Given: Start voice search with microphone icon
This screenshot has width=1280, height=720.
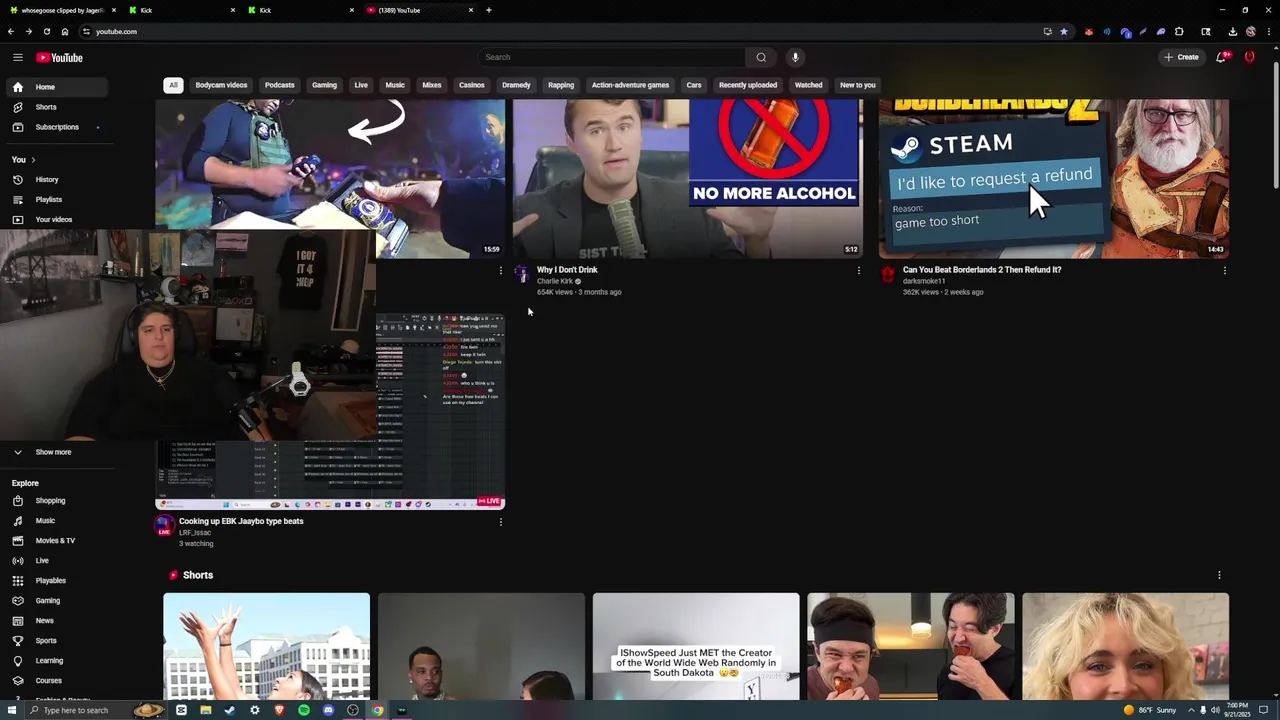Looking at the screenshot, I should [x=795, y=57].
